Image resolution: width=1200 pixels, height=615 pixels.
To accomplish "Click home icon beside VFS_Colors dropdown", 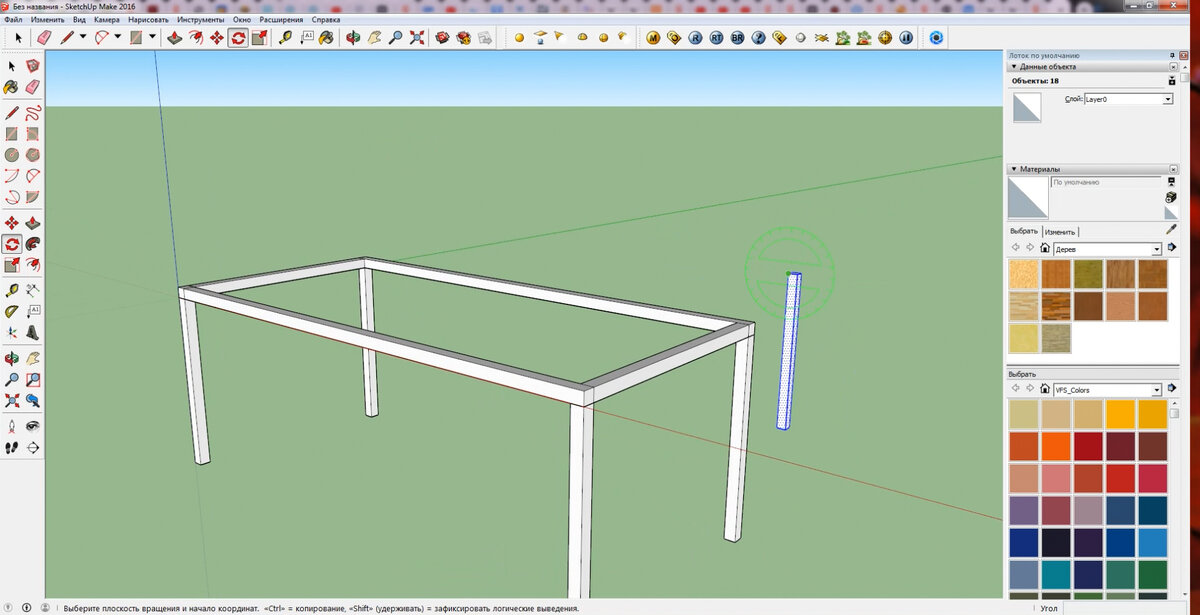I will [1045, 389].
